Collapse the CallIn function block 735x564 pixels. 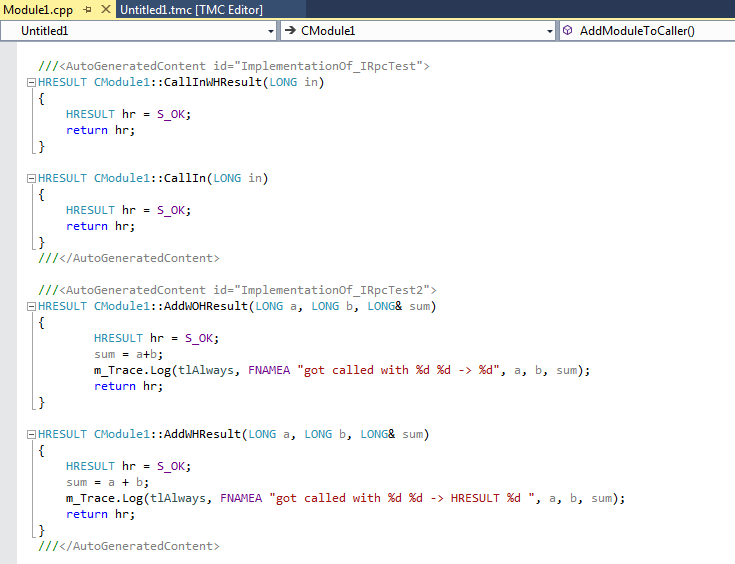tap(31, 179)
